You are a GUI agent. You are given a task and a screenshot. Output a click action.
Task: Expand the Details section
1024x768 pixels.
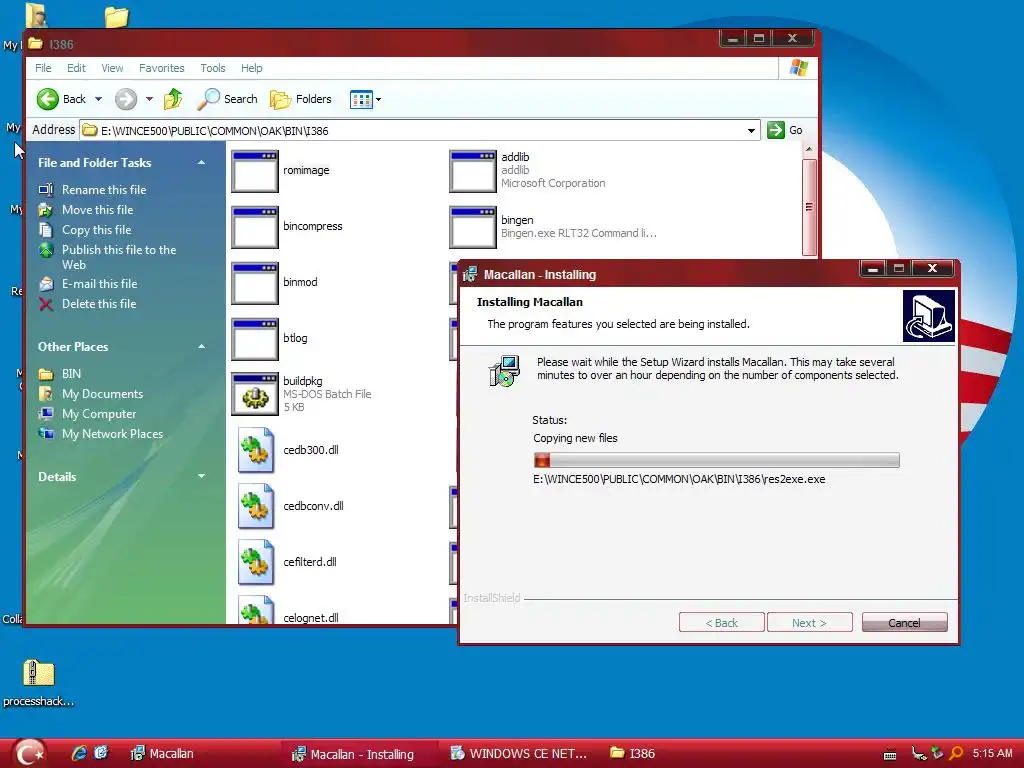(x=201, y=477)
